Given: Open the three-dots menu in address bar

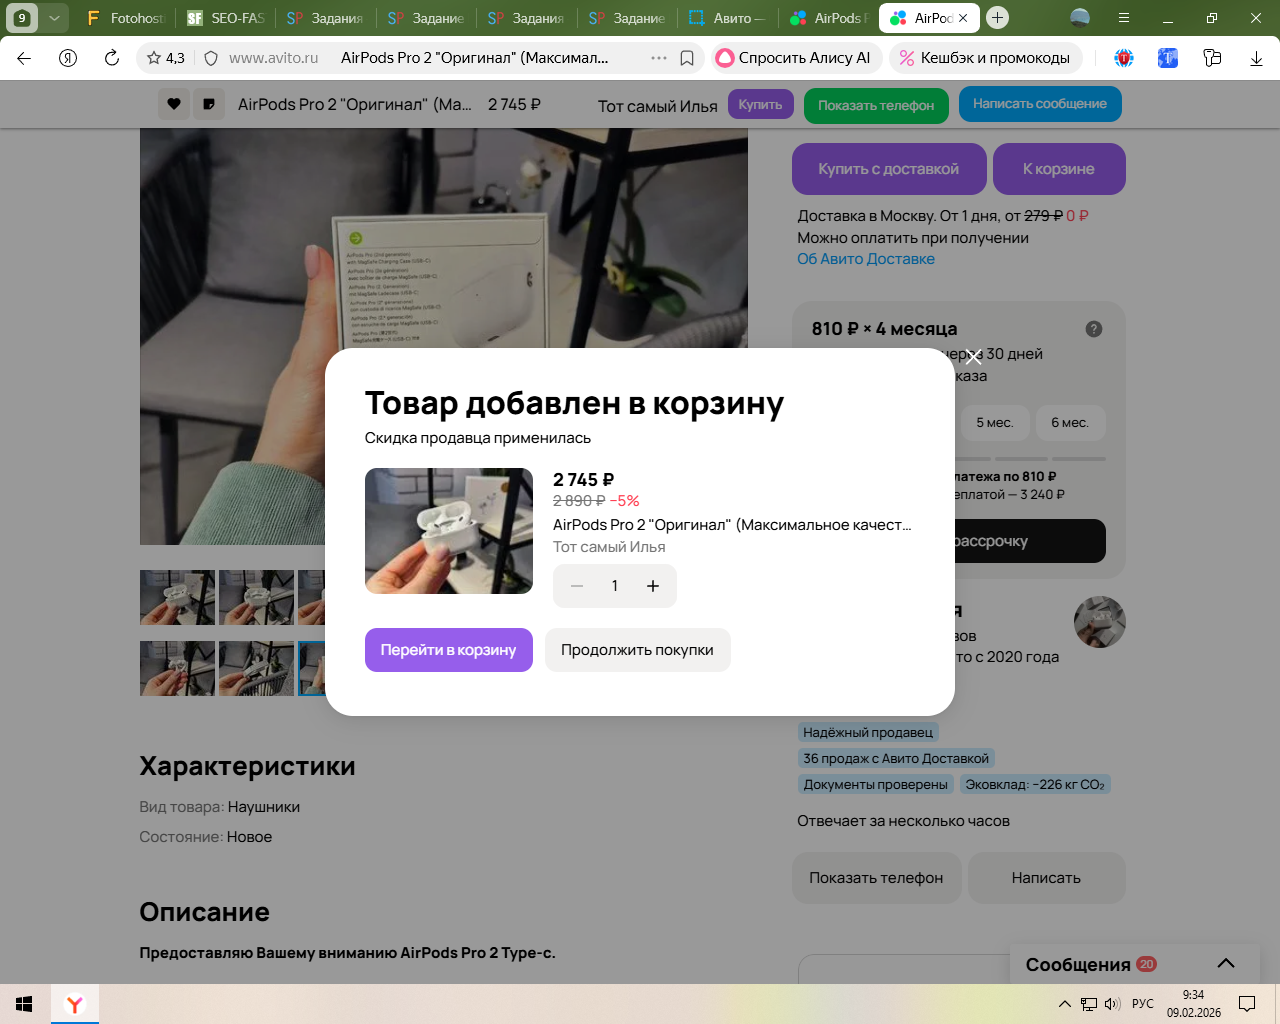Looking at the screenshot, I should pyautogui.click(x=659, y=58).
